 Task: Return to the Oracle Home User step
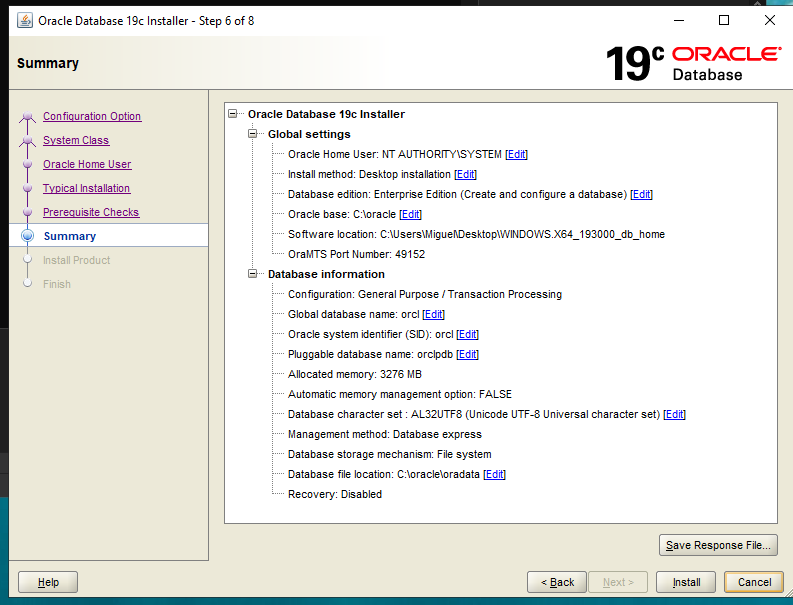tap(87, 164)
